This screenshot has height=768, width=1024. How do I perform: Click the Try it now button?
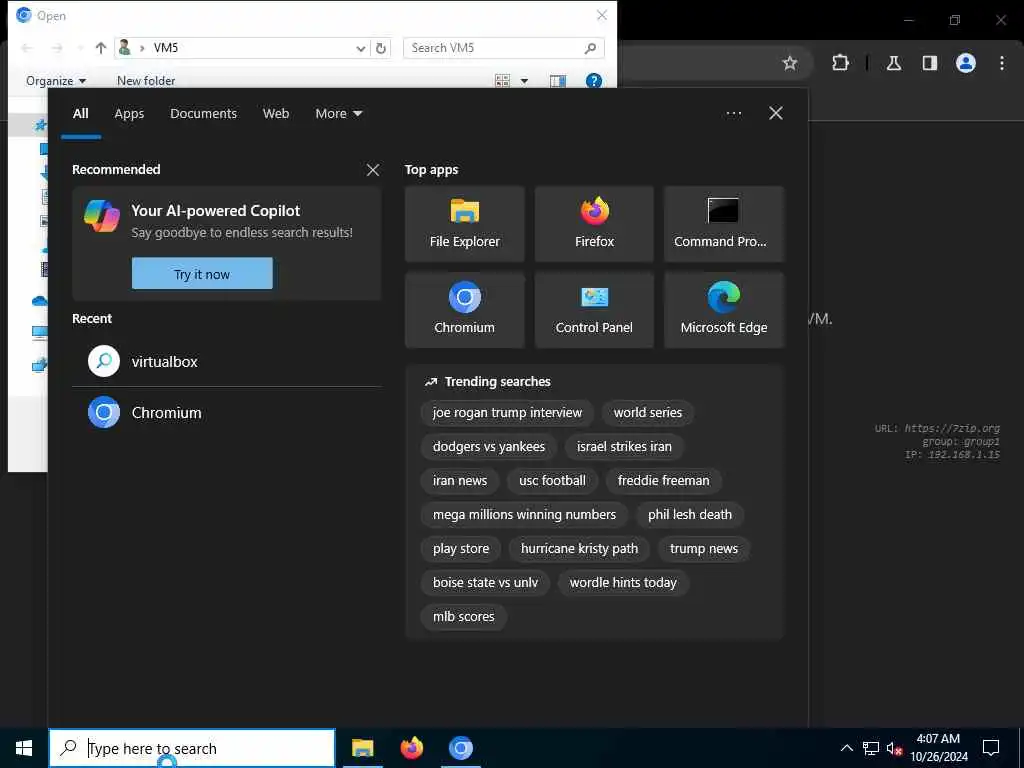click(x=202, y=274)
